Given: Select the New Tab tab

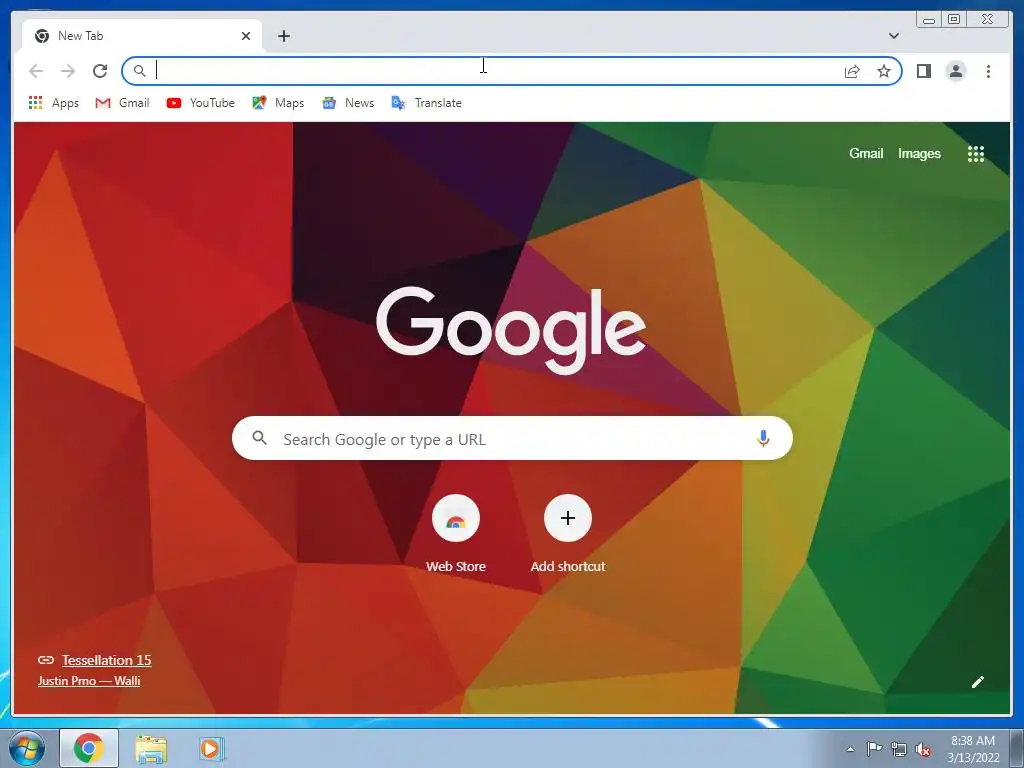Looking at the screenshot, I should click(142, 36).
